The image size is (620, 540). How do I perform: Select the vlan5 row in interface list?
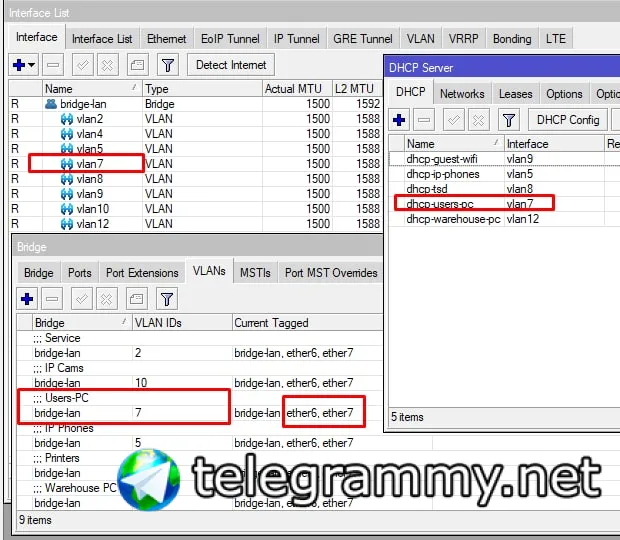(195, 149)
